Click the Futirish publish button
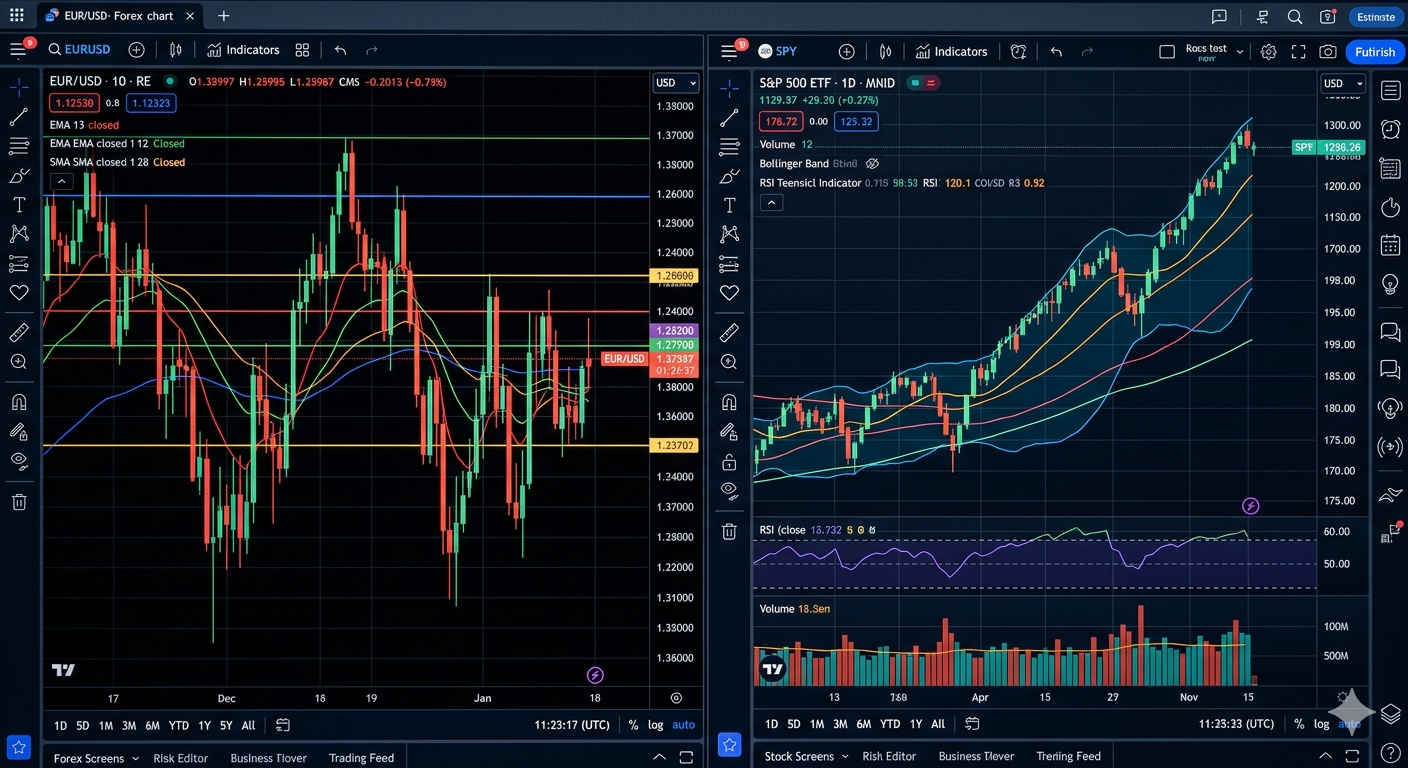The image size is (1408, 768). click(1375, 52)
